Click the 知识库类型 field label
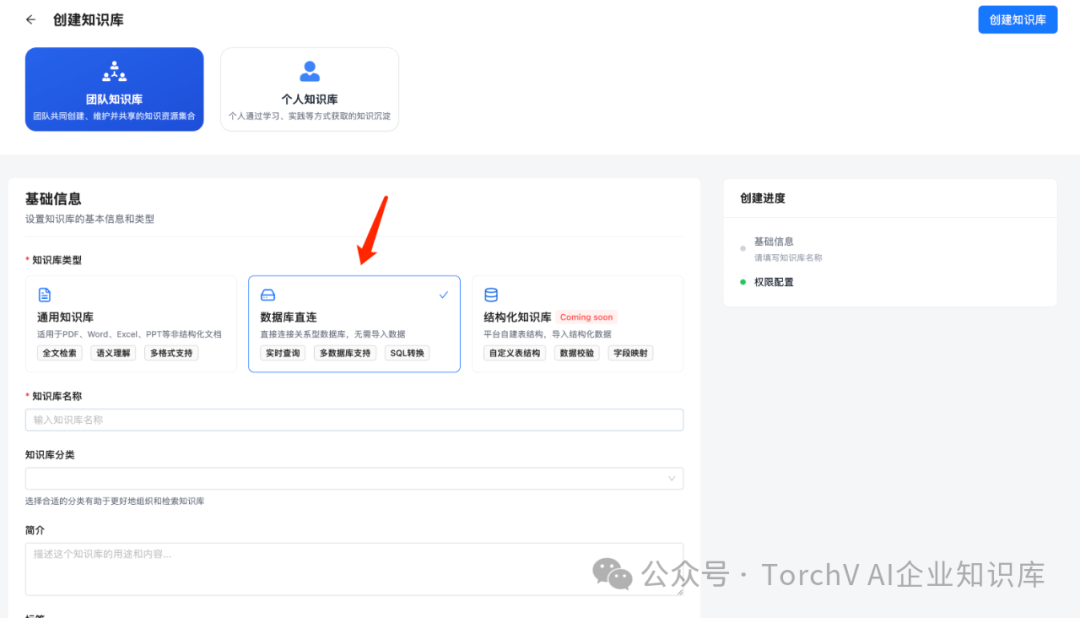 [56, 260]
